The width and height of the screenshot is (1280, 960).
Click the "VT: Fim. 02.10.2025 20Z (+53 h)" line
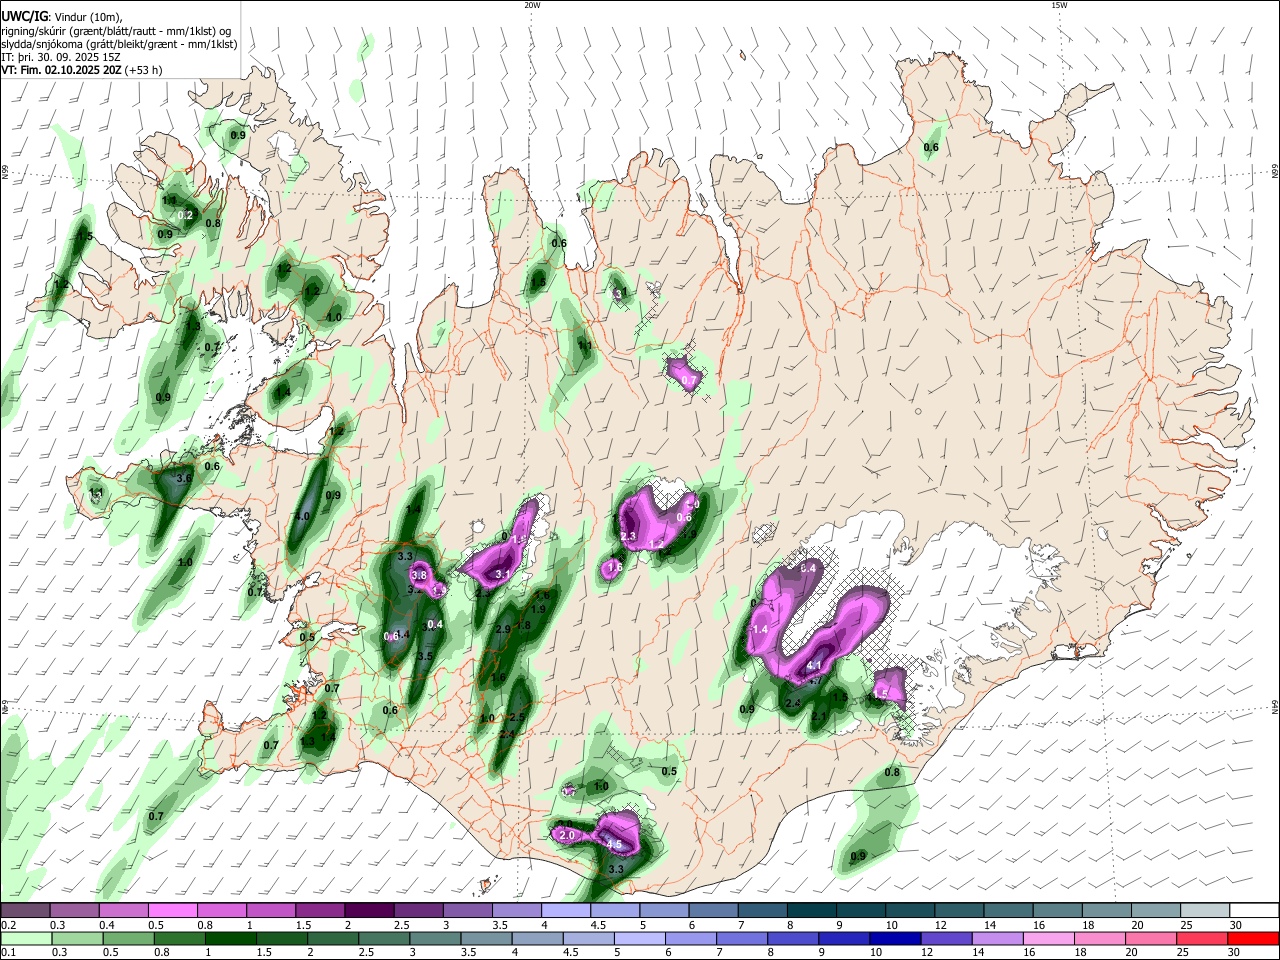coord(81,71)
